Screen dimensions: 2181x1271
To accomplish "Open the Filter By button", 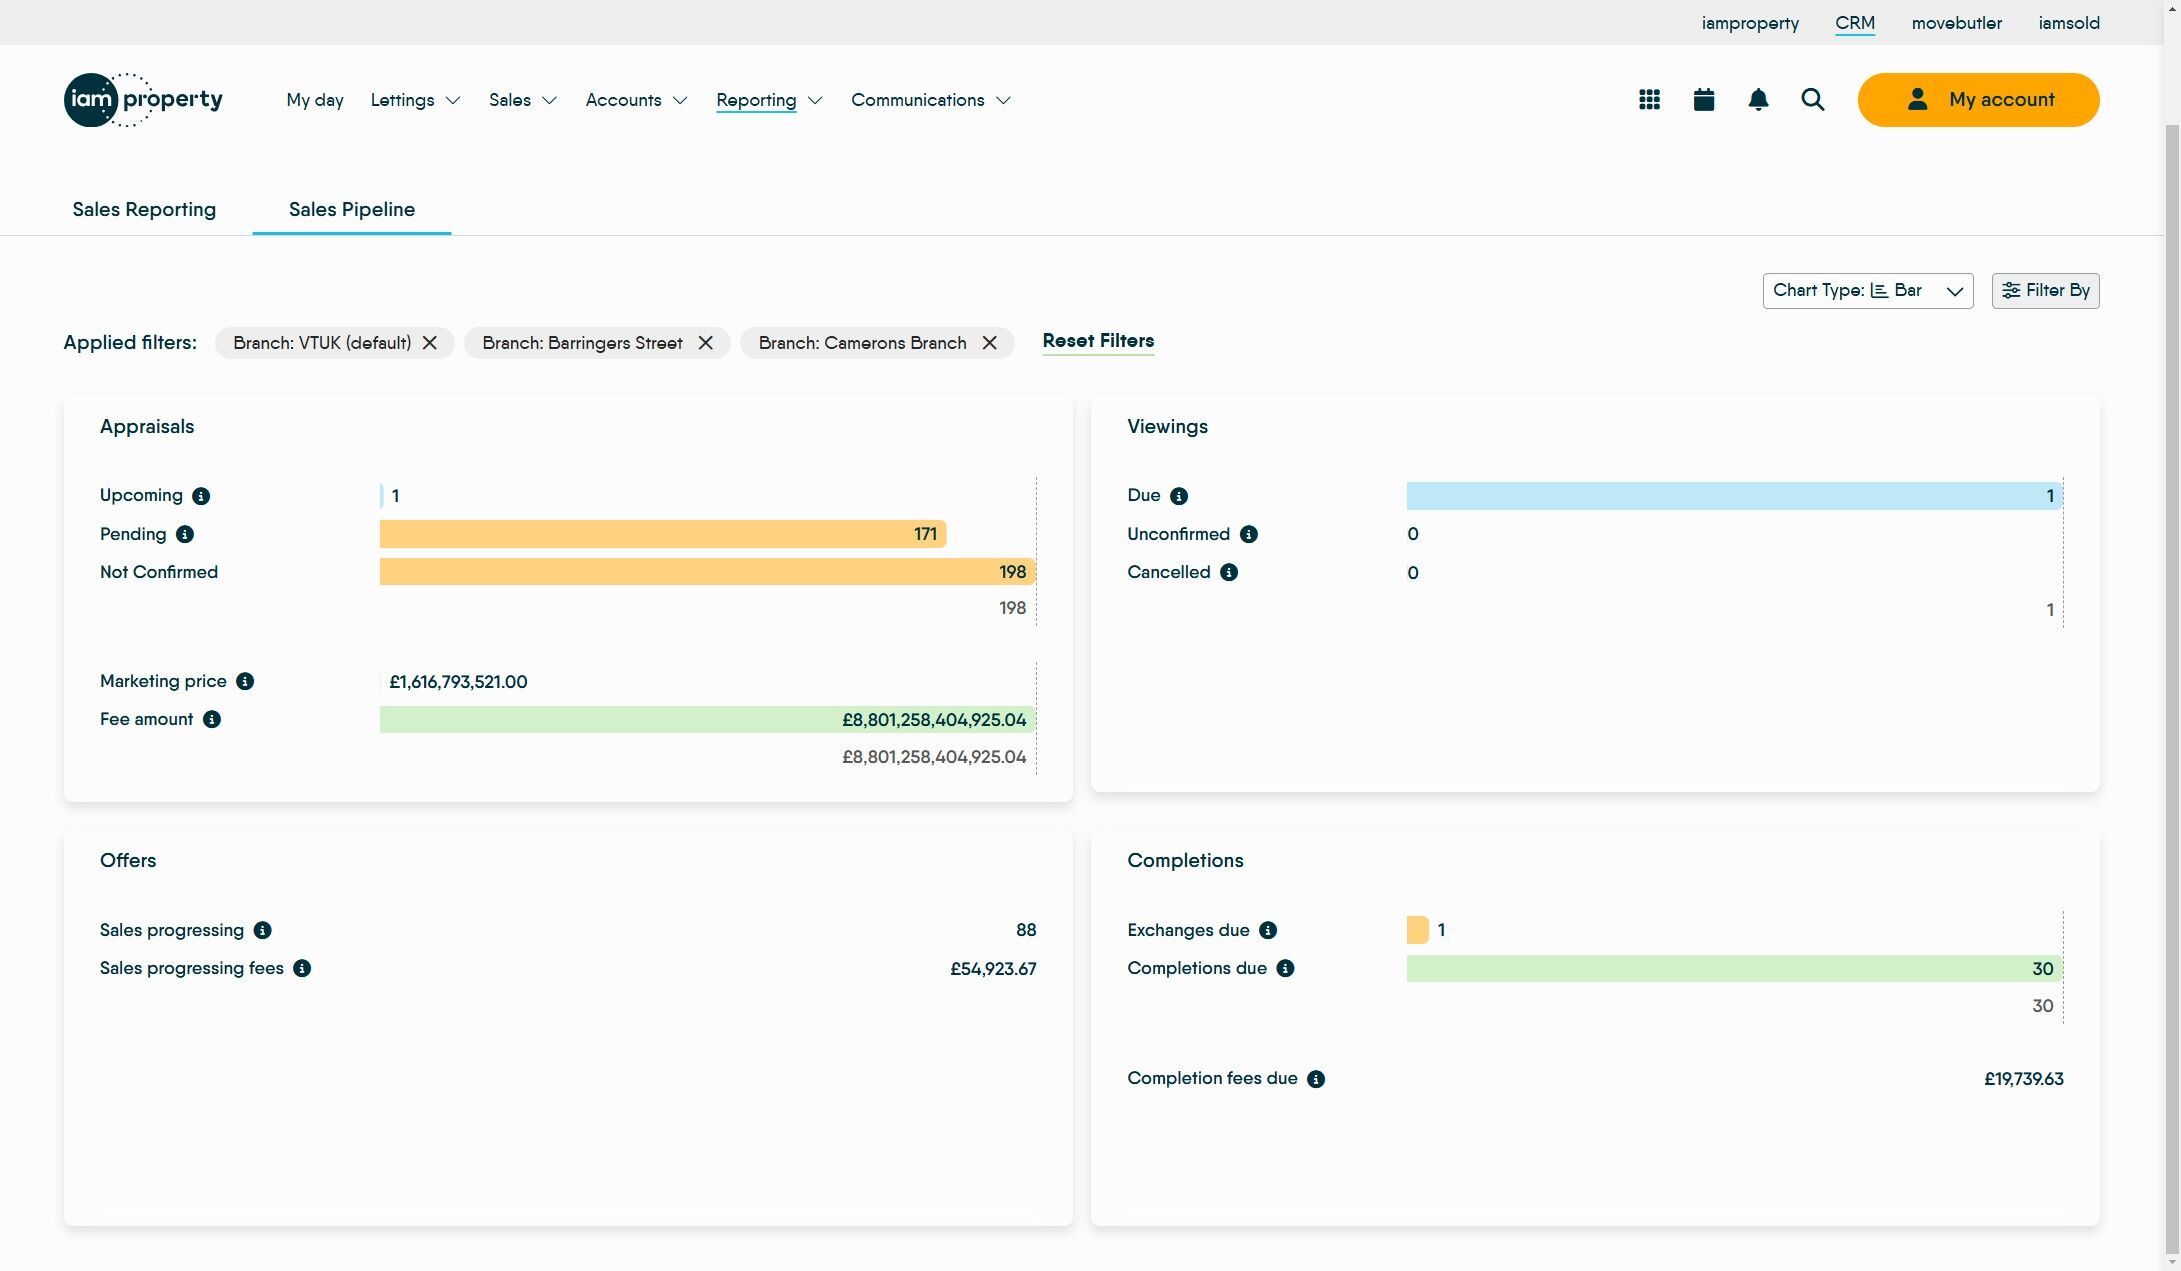I will point(2045,291).
